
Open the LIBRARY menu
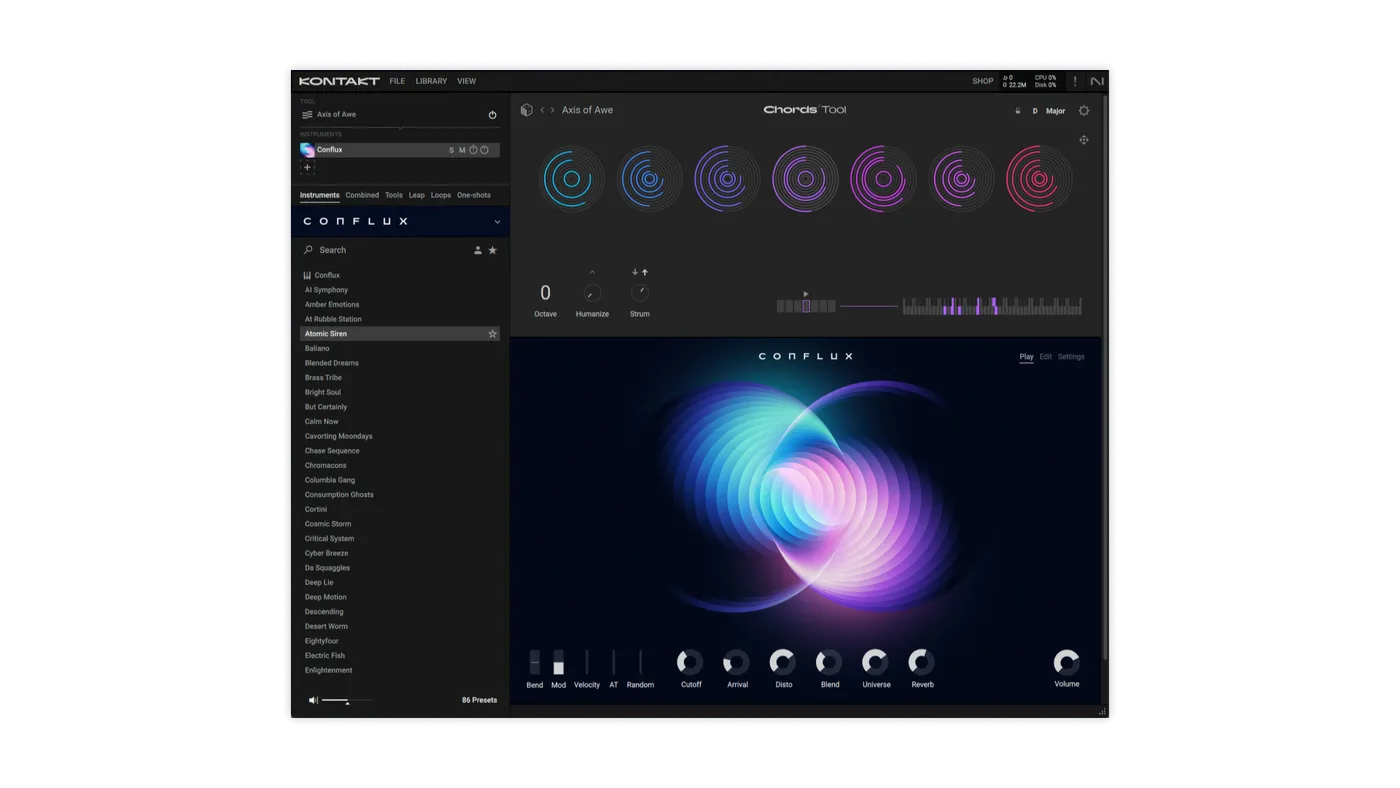pos(431,81)
